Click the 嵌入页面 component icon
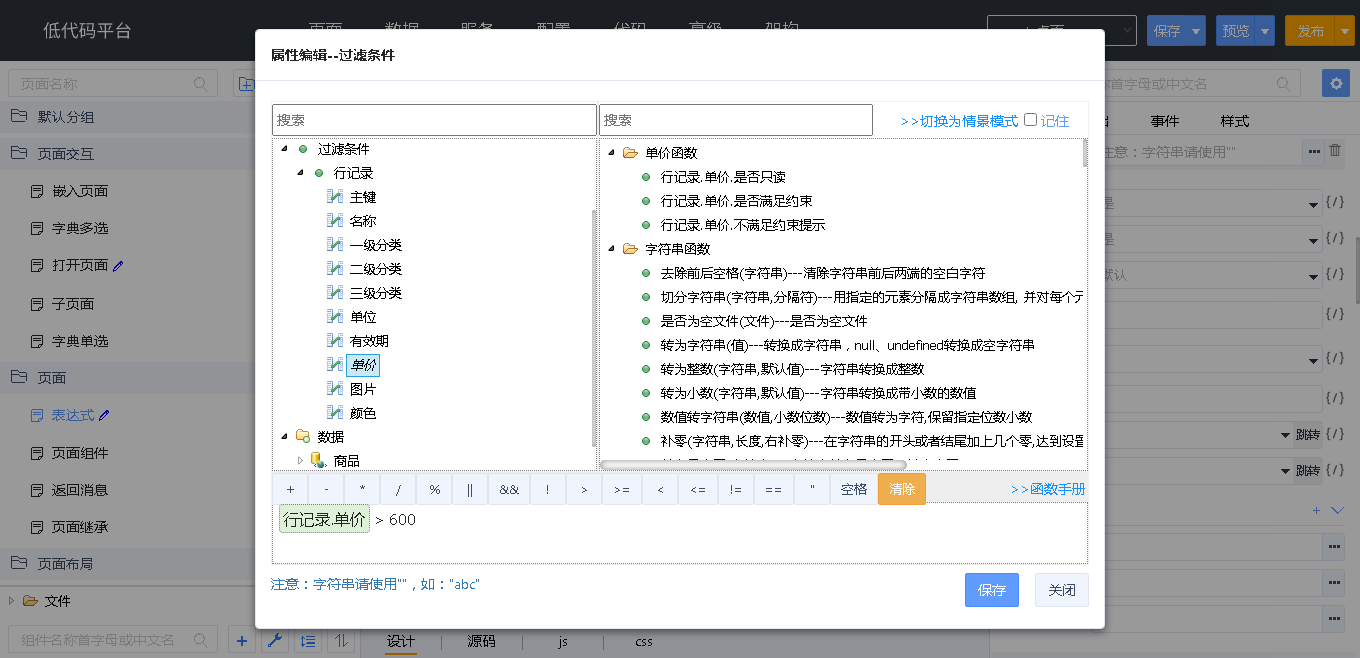This screenshot has width=1360, height=658. [37, 191]
